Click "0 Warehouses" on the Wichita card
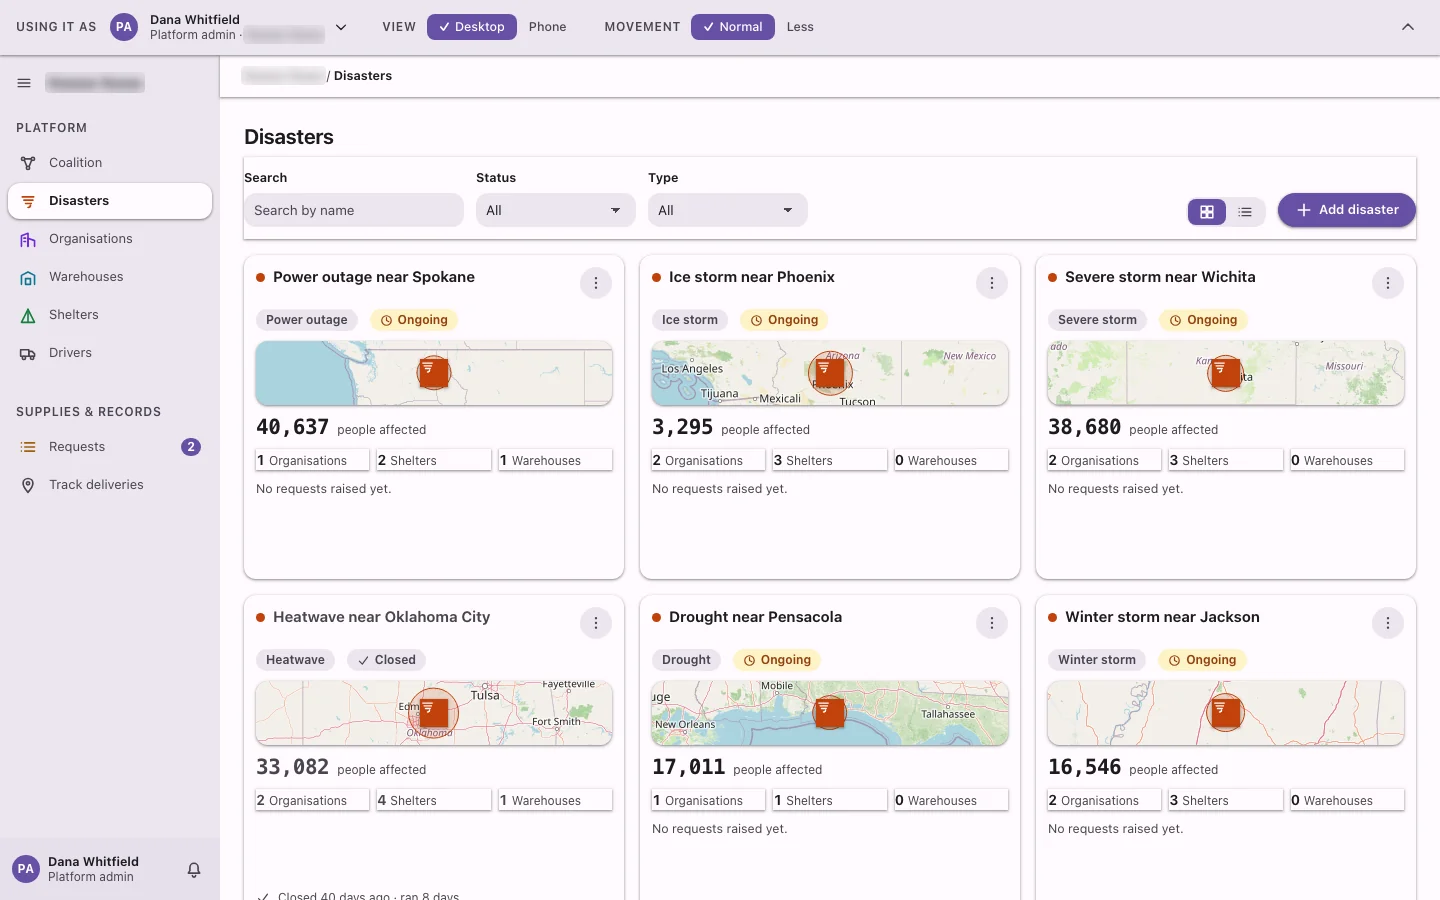1440x900 pixels. [x=1347, y=460]
